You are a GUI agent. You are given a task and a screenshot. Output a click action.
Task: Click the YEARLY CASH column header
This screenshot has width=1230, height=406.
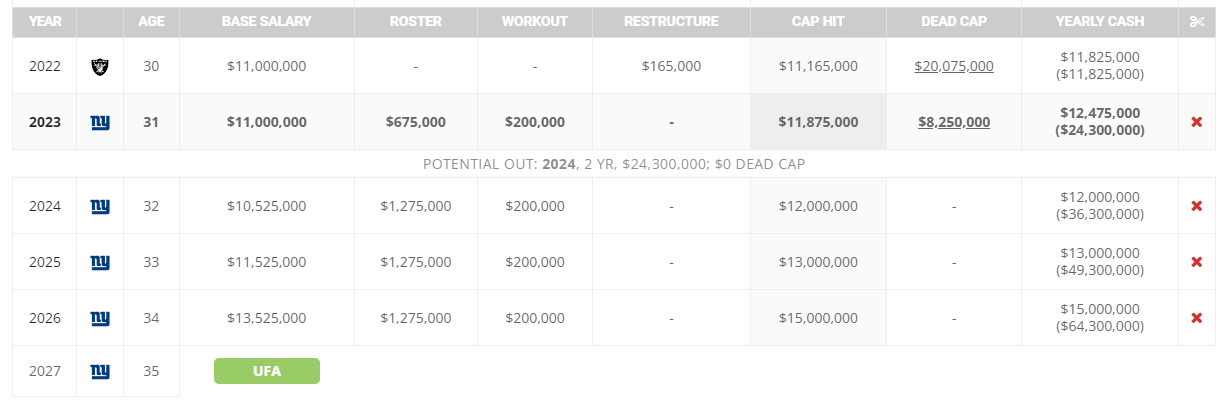point(1099,21)
